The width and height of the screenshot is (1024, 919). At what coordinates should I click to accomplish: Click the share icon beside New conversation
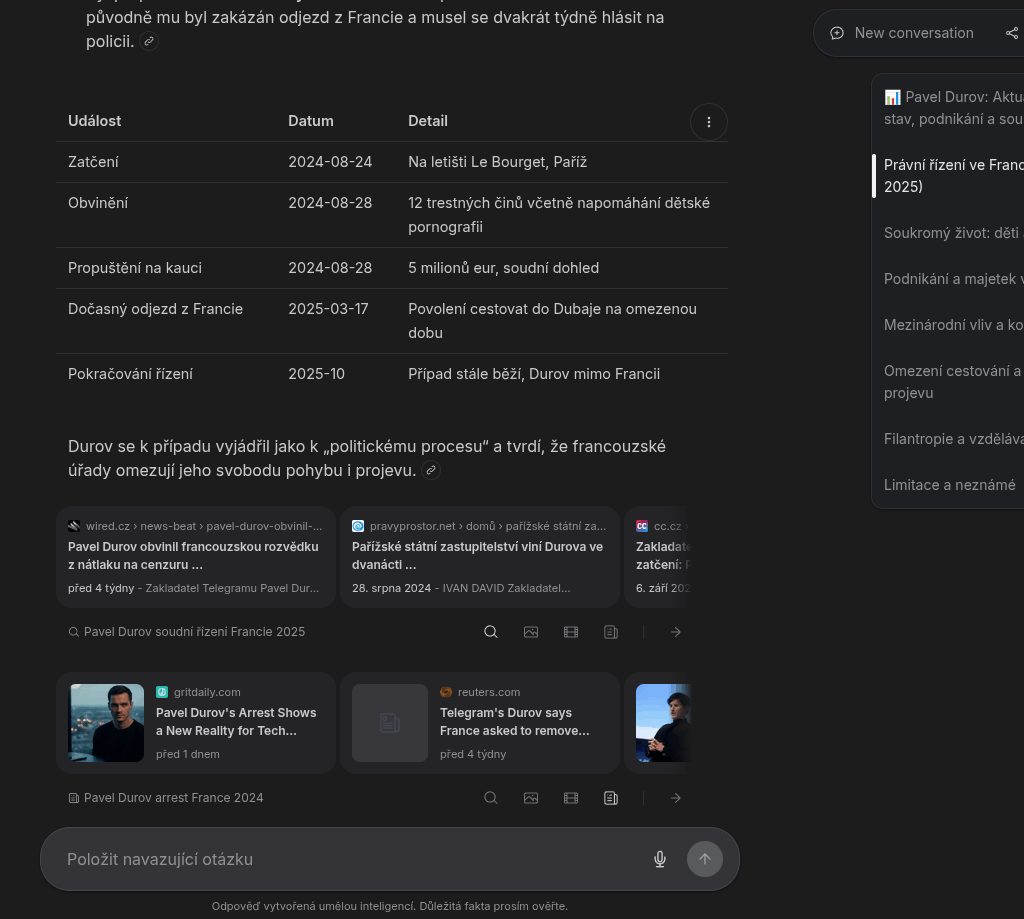click(1011, 33)
